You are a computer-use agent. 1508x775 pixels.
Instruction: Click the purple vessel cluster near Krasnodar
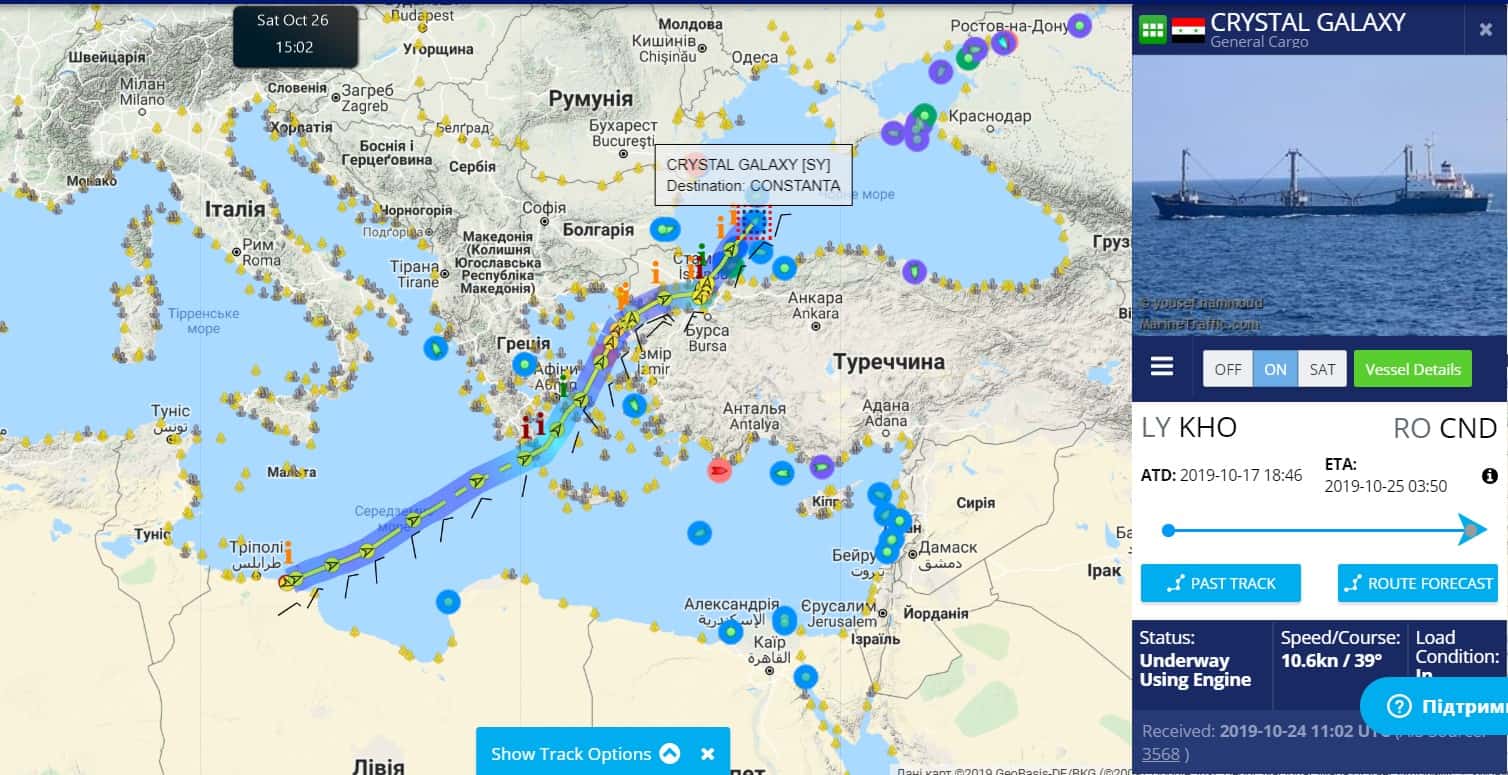(915, 130)
